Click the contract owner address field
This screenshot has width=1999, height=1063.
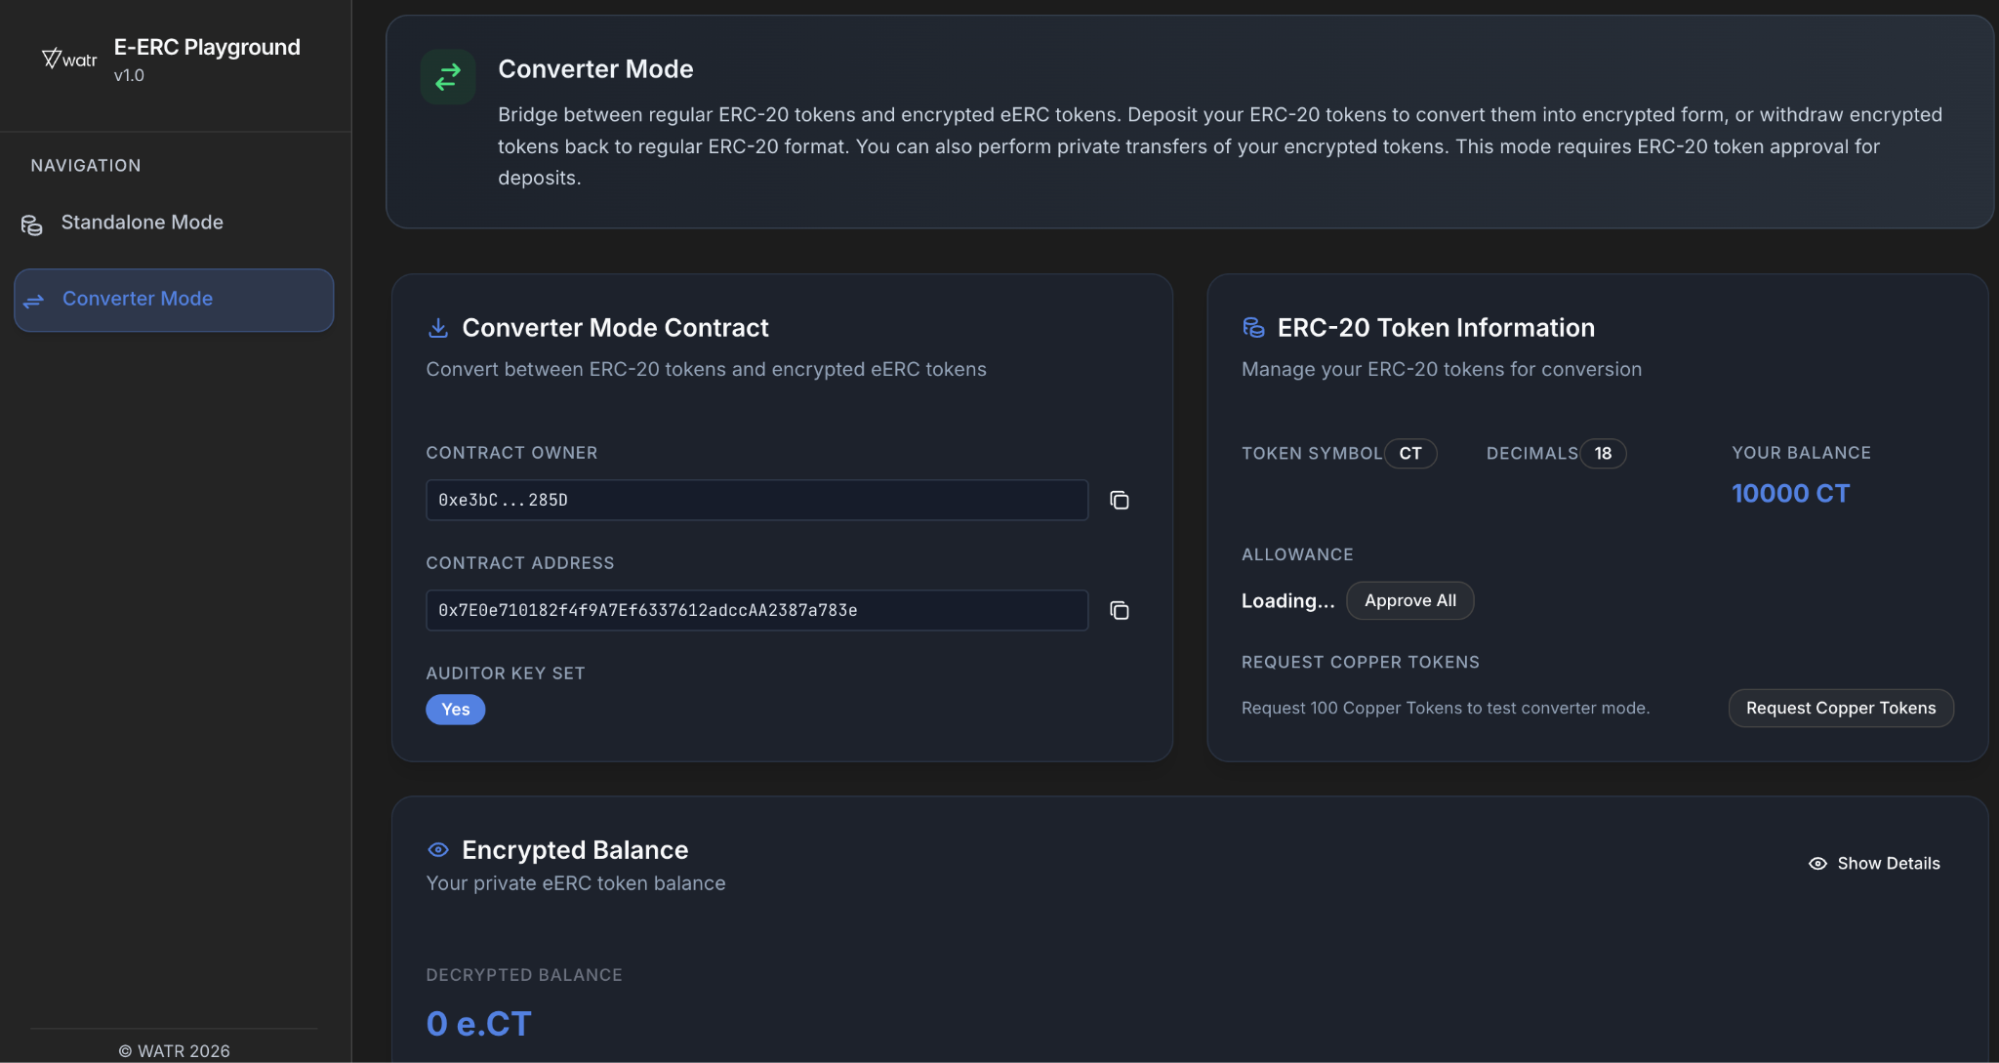(x=756, y=500)
